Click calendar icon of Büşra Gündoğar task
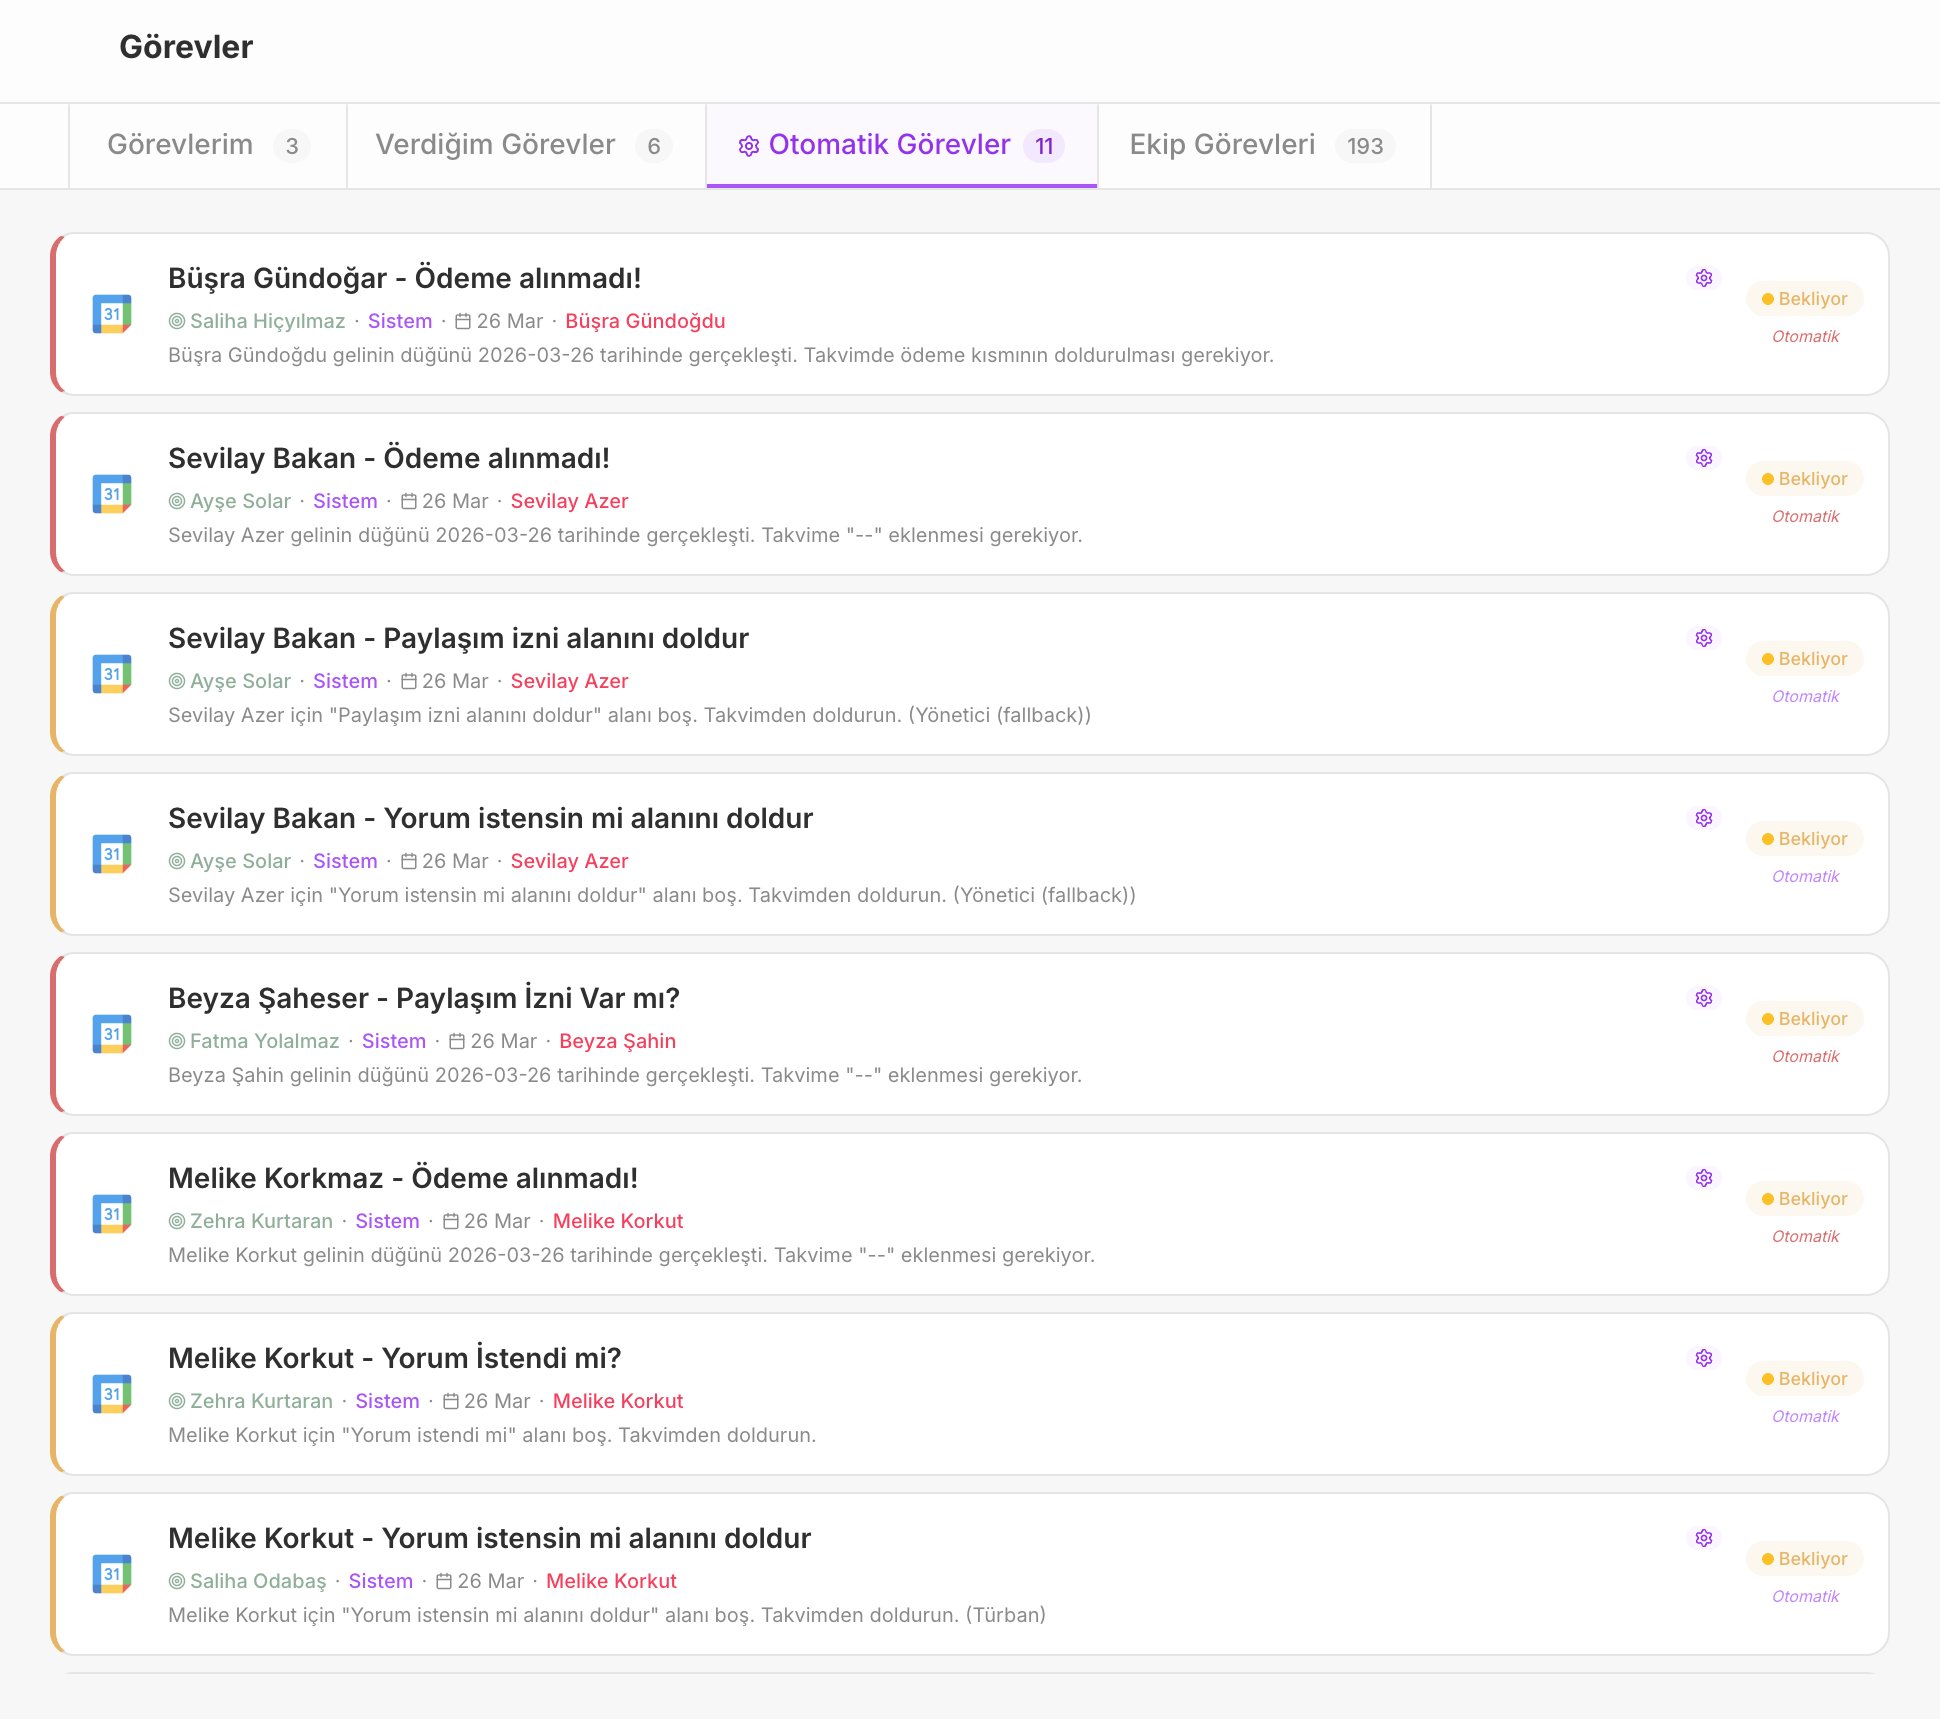Viewport: 1940px width, 1719px height. 112,314
